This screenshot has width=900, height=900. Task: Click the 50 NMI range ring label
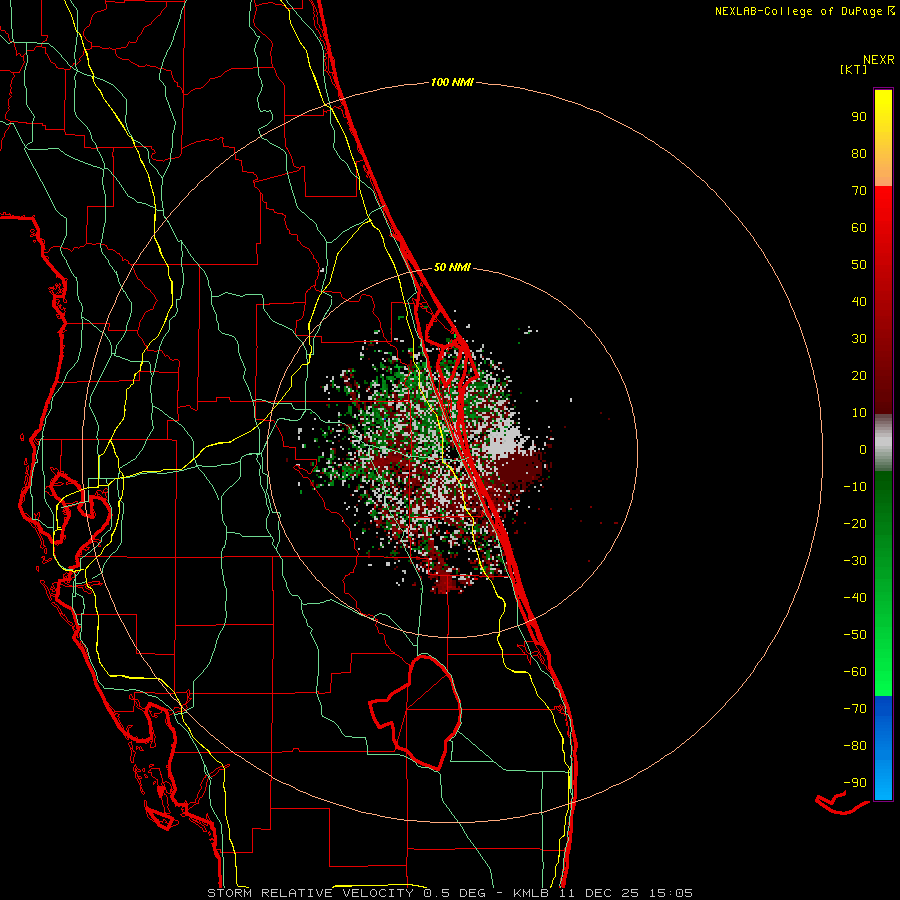[x=452, y=267]
